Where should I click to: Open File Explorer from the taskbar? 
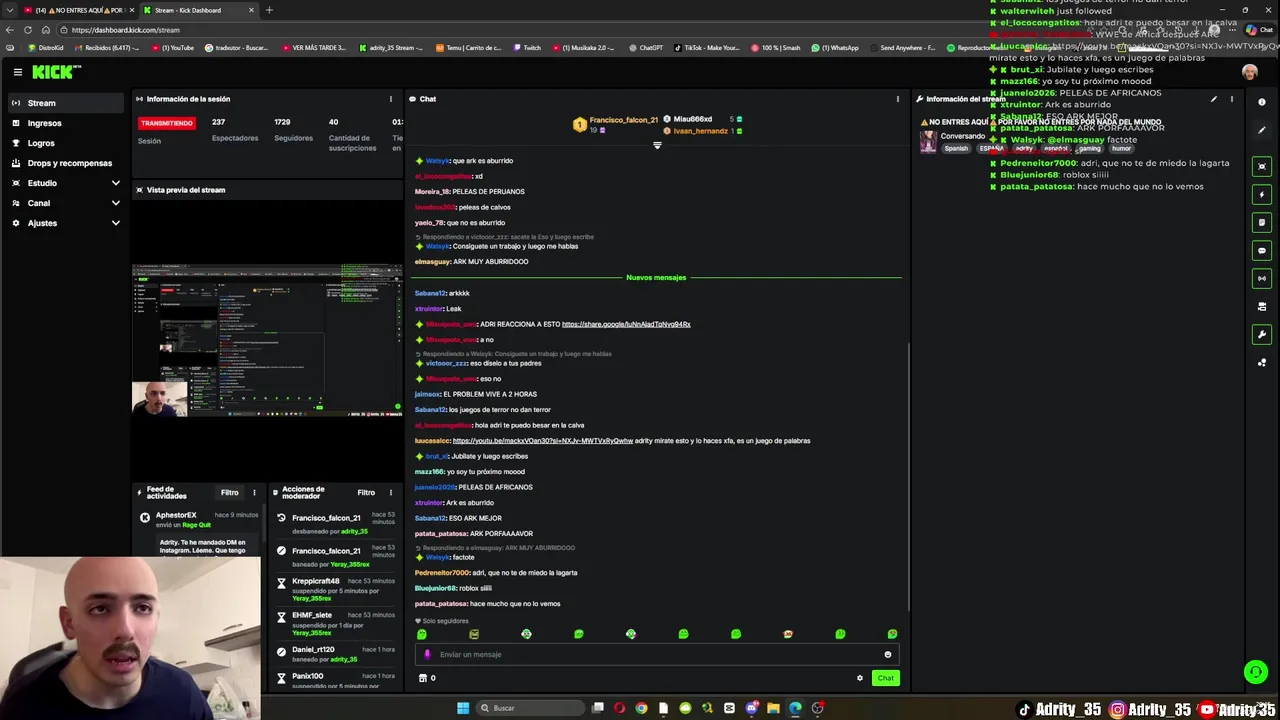pyautogui.click(x=773, y=708)
